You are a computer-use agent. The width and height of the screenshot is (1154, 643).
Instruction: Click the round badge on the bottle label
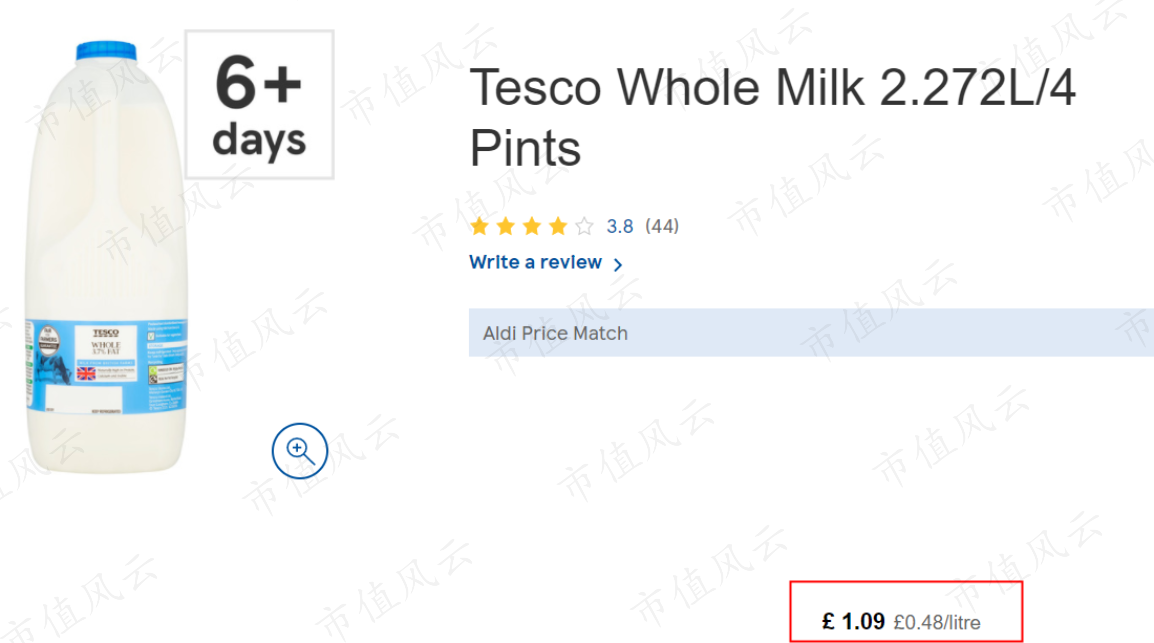pyautogui.click(x=49, y=340)
